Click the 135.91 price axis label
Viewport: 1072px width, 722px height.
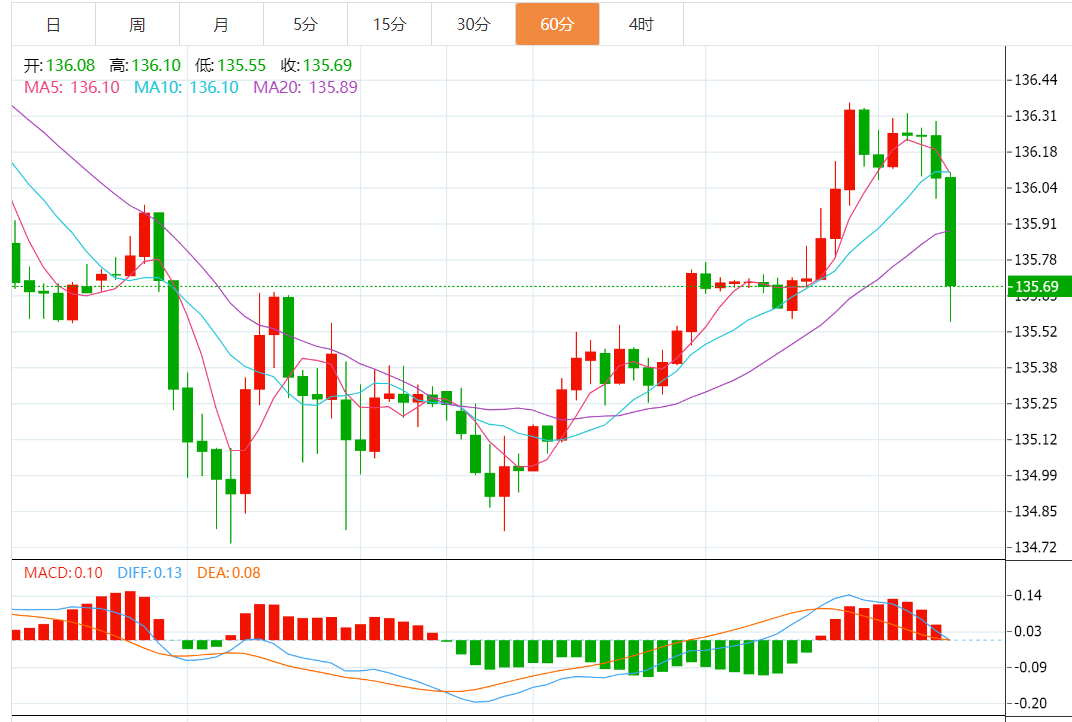coord(1036,224)
